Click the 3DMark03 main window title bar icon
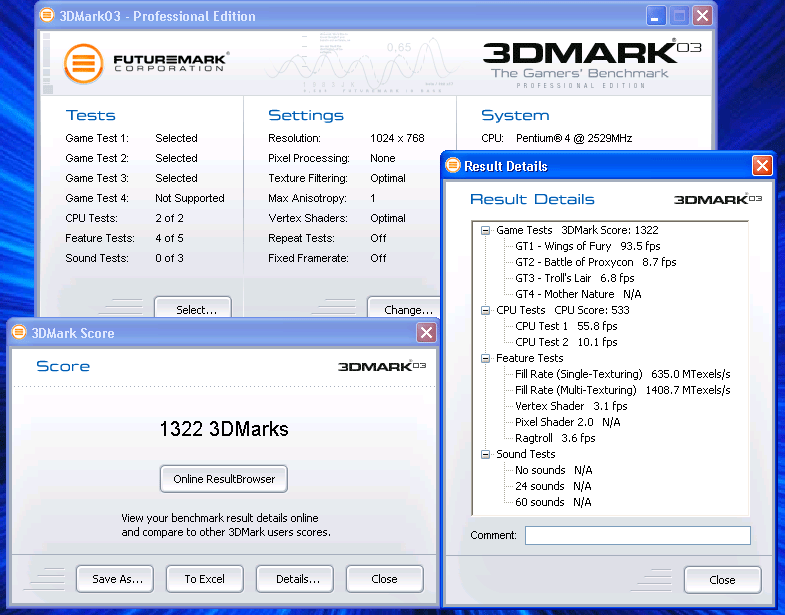 tap(47, 15)
